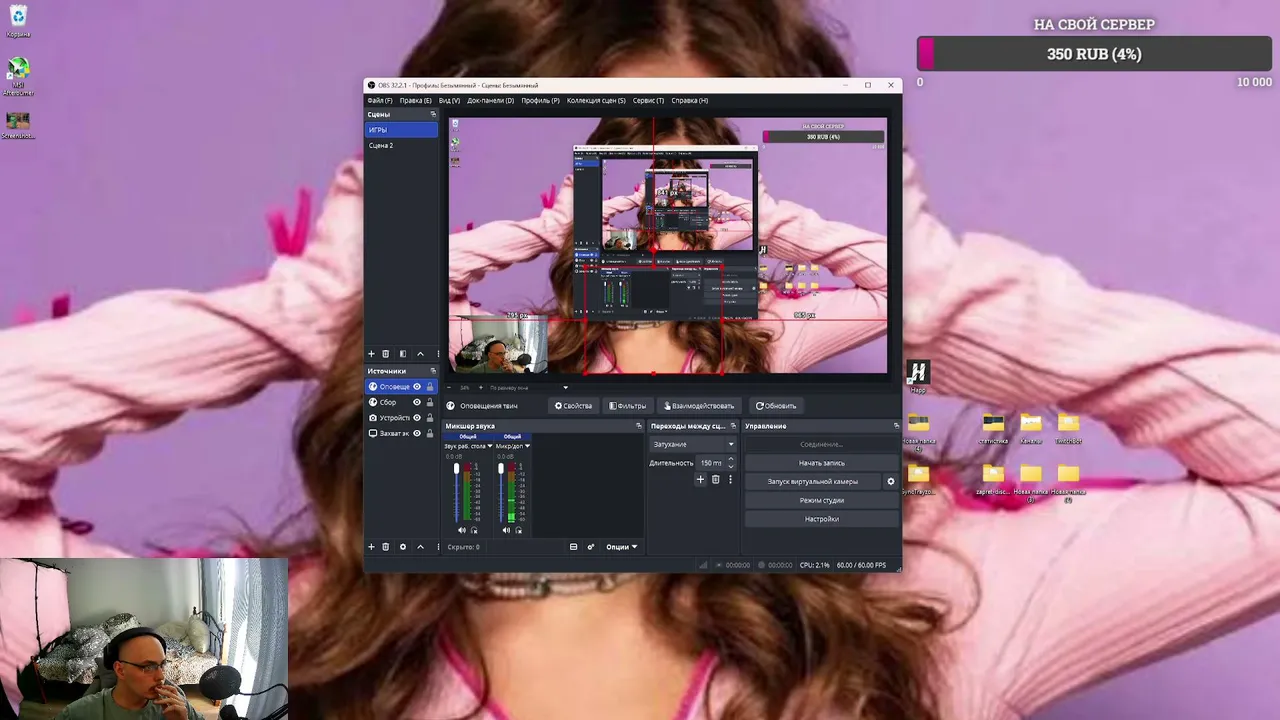
Task: Hide the Оповеще source with eye icon
Action: (417, 387)
